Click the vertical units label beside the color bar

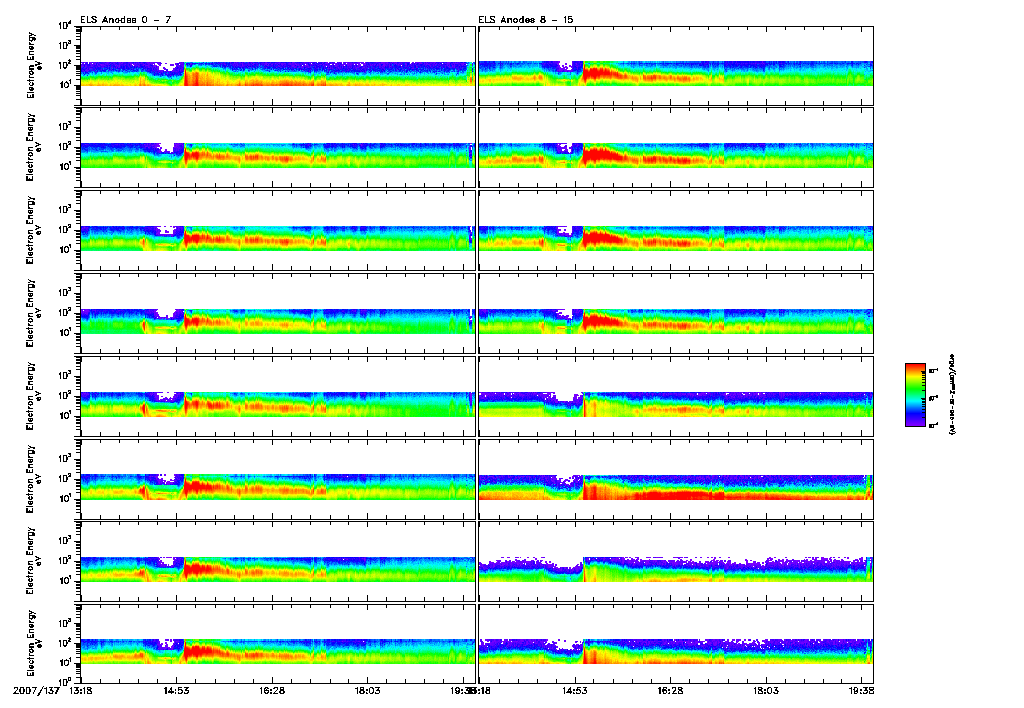click(952, 395)
